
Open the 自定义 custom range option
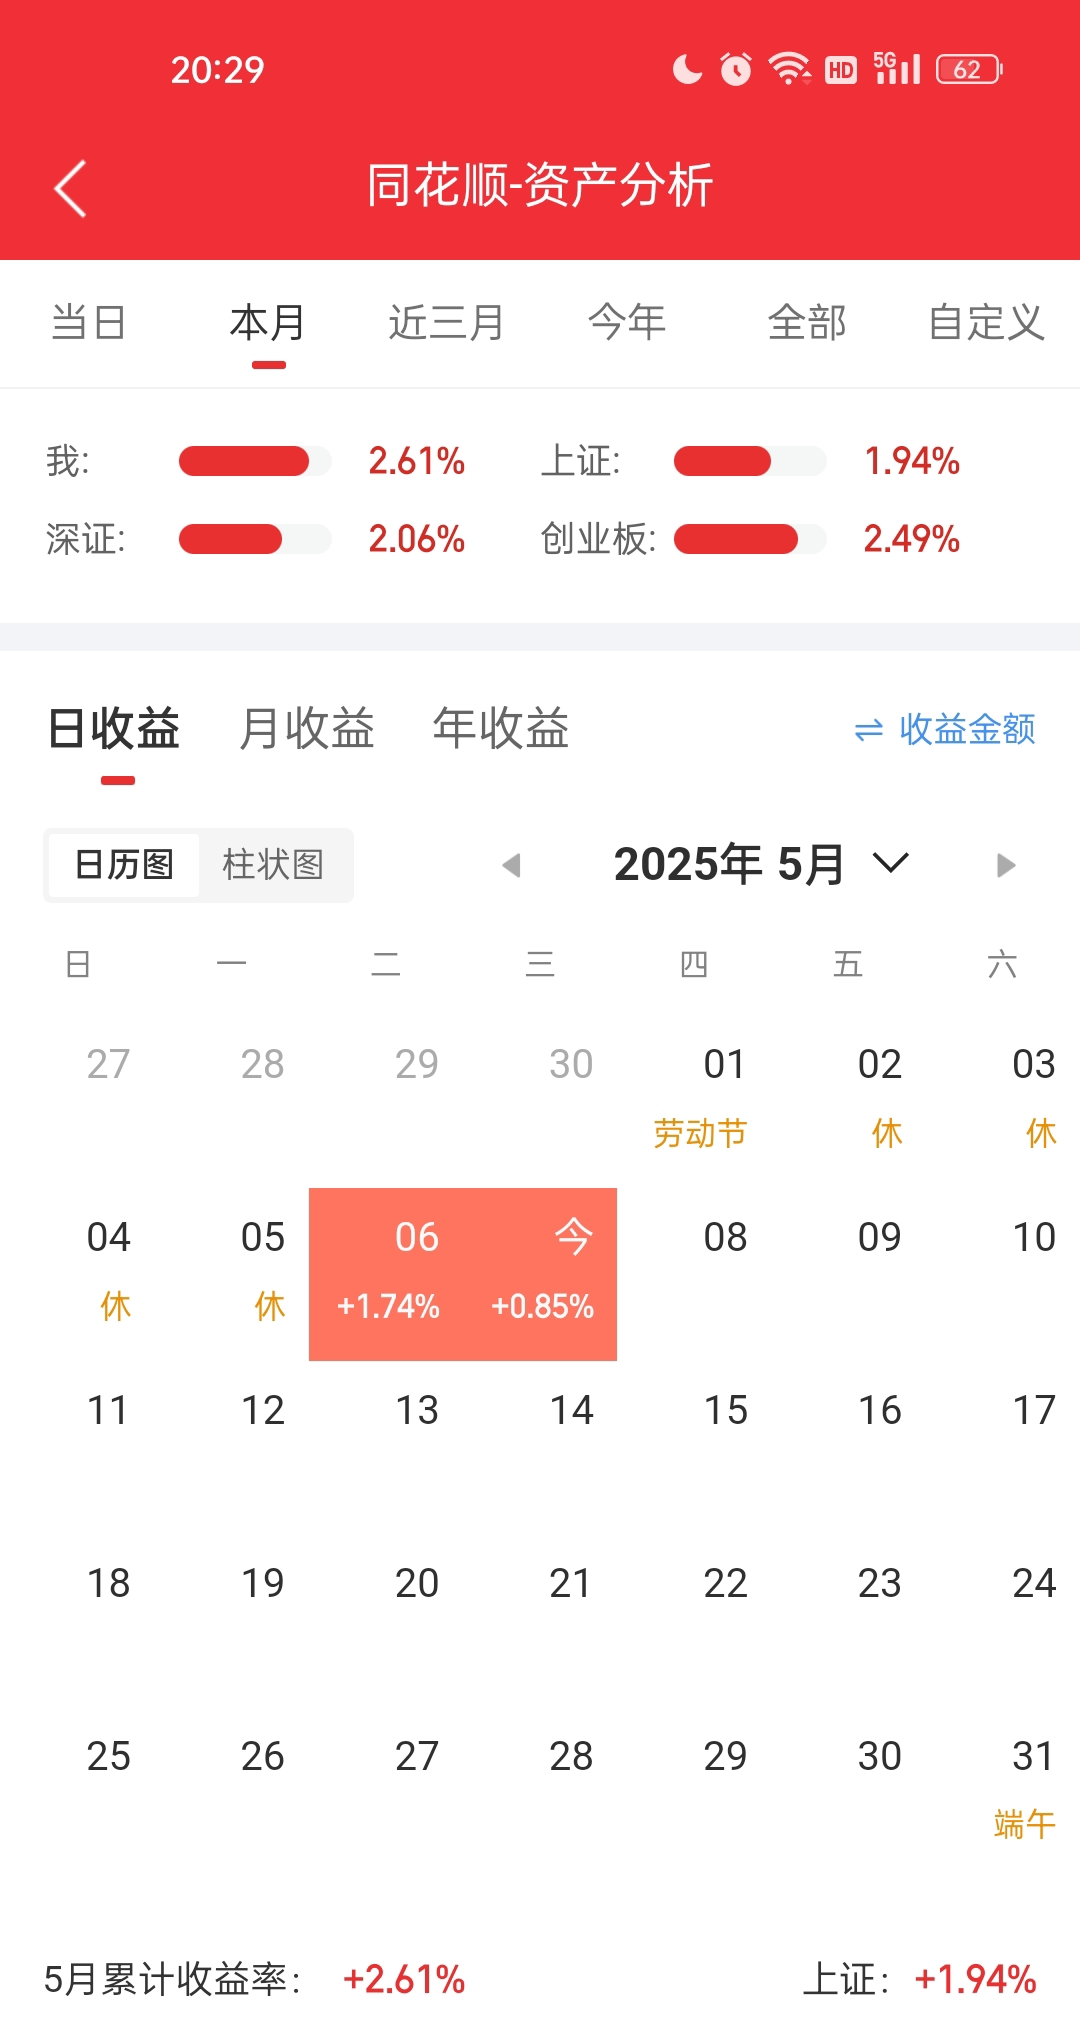(986, 323)
